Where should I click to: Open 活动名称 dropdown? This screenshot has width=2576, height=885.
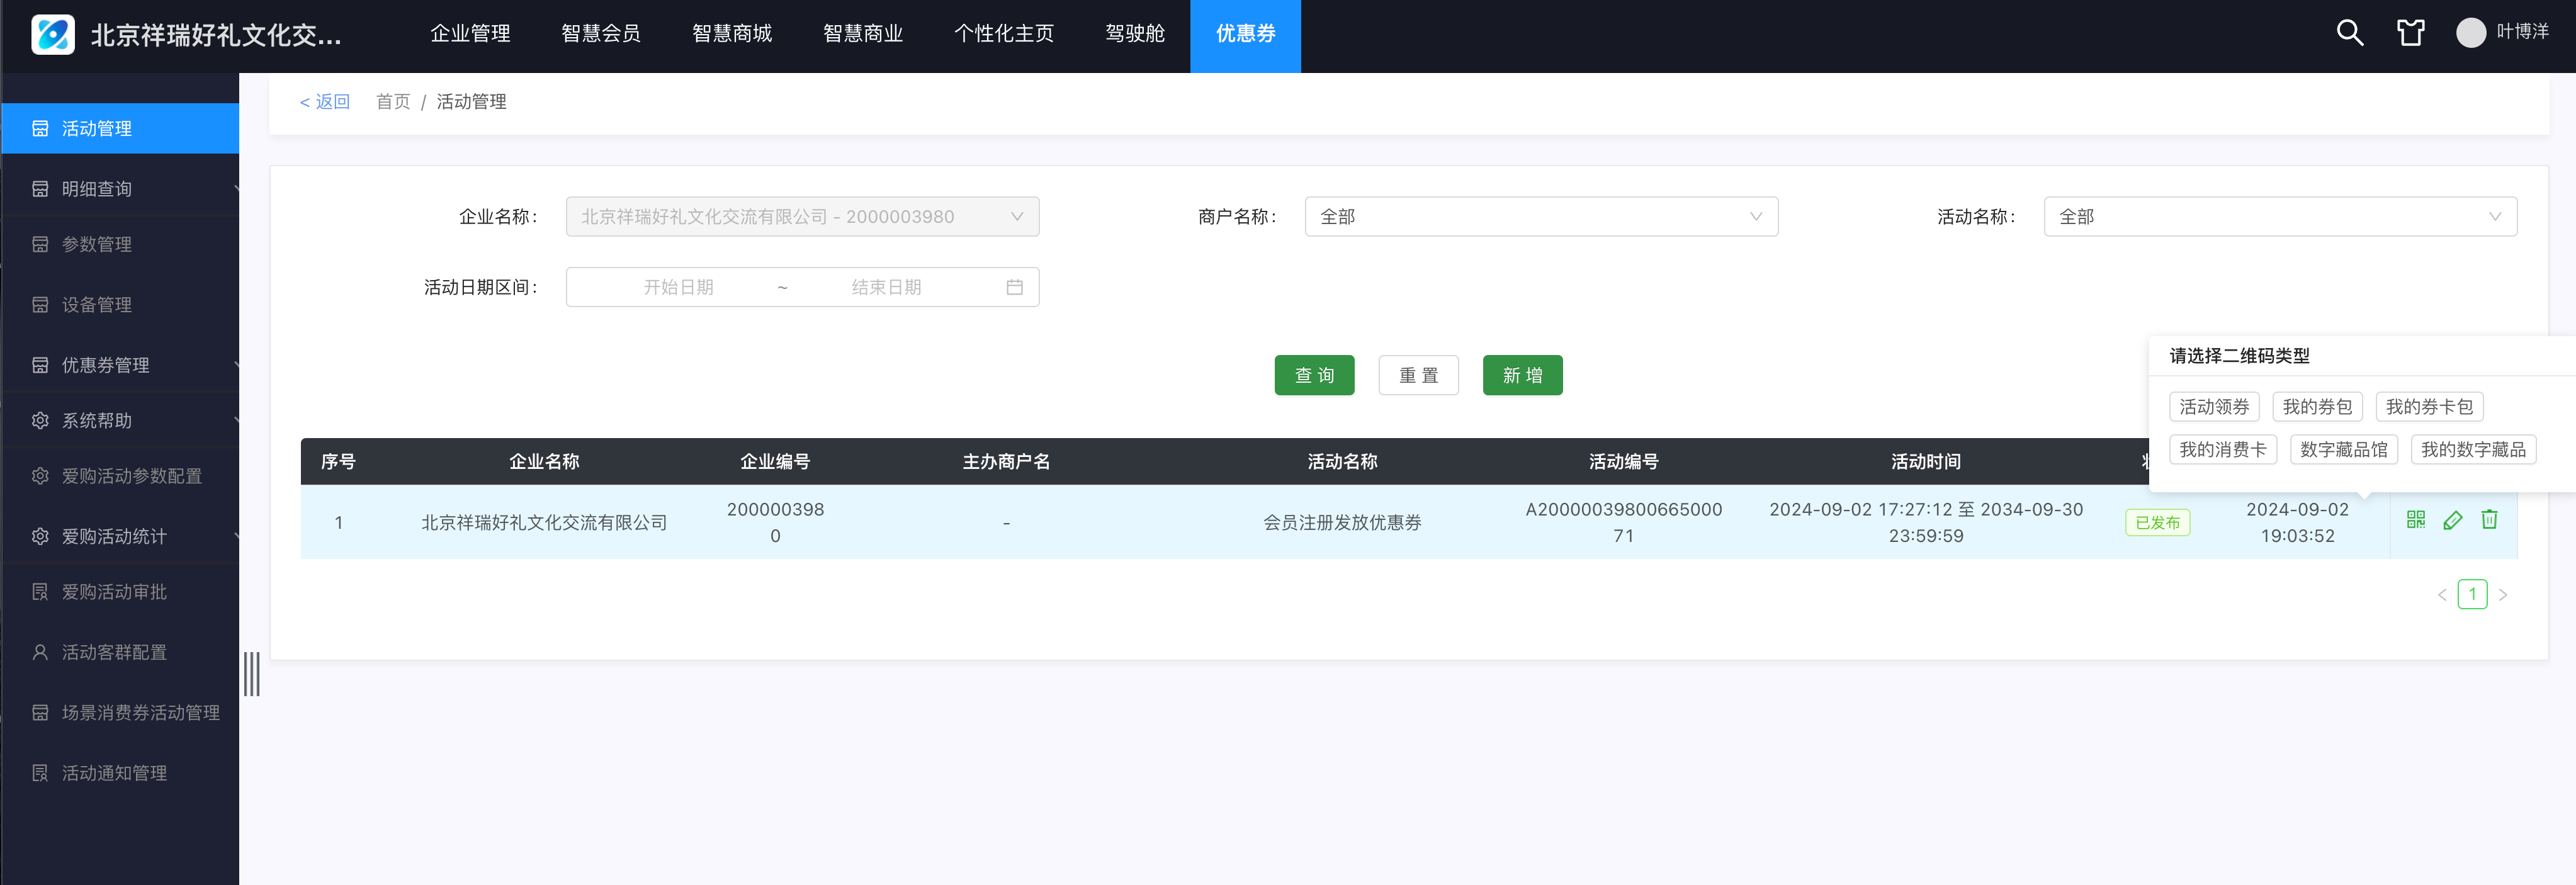pos(2280,216)
